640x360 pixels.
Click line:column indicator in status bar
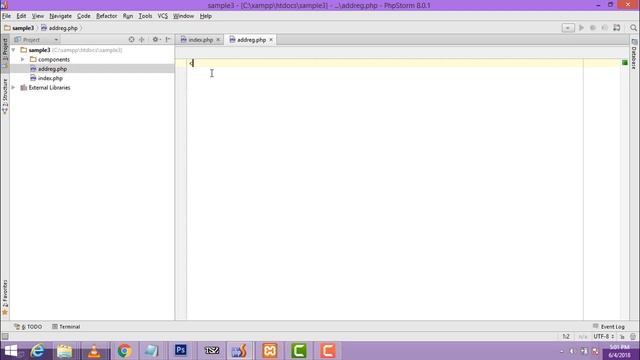pyautogui.click(x=566, y=336)
